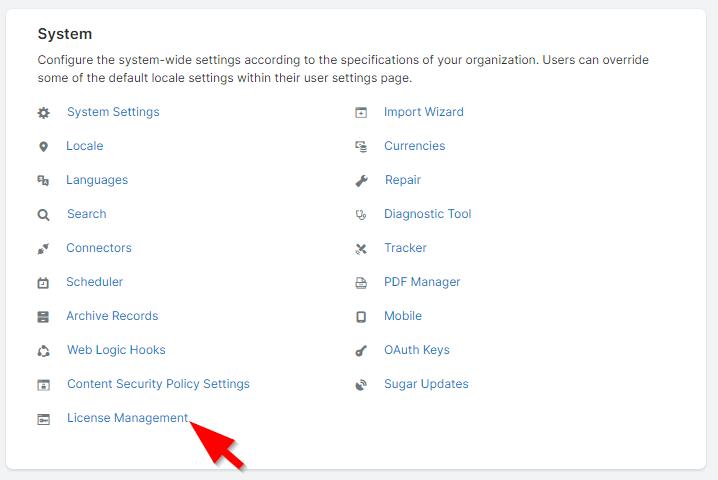Click the wrench icon beside Repair

coord(362,181)
